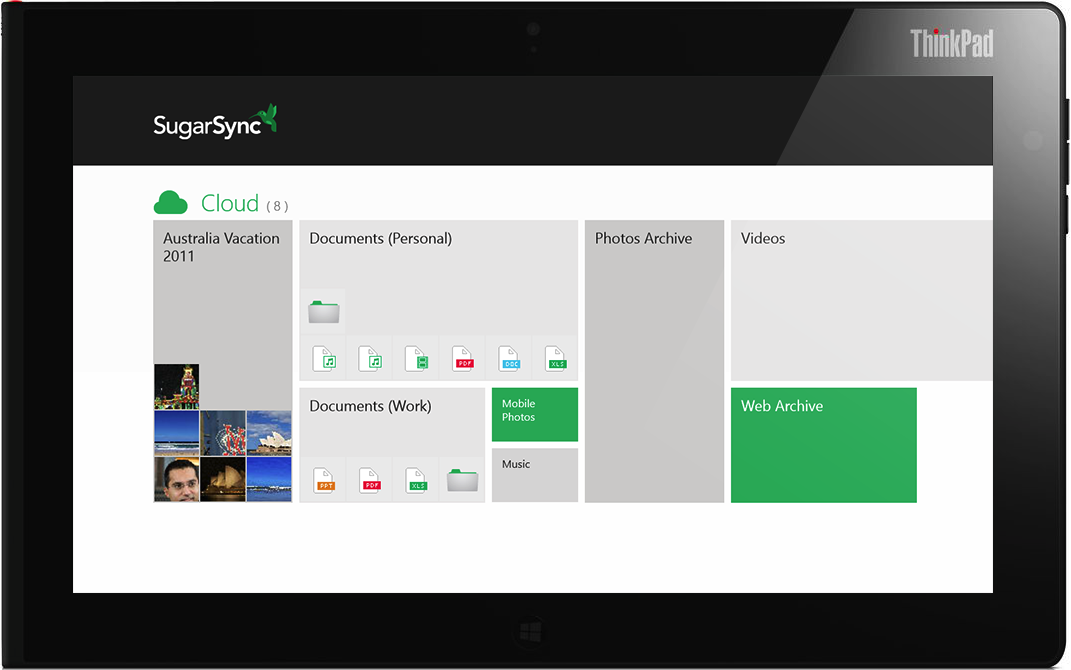Click the SugarSync hummingbird logo
The image size is (1071, 670).
pyautogui.click(x=267, y=119)
